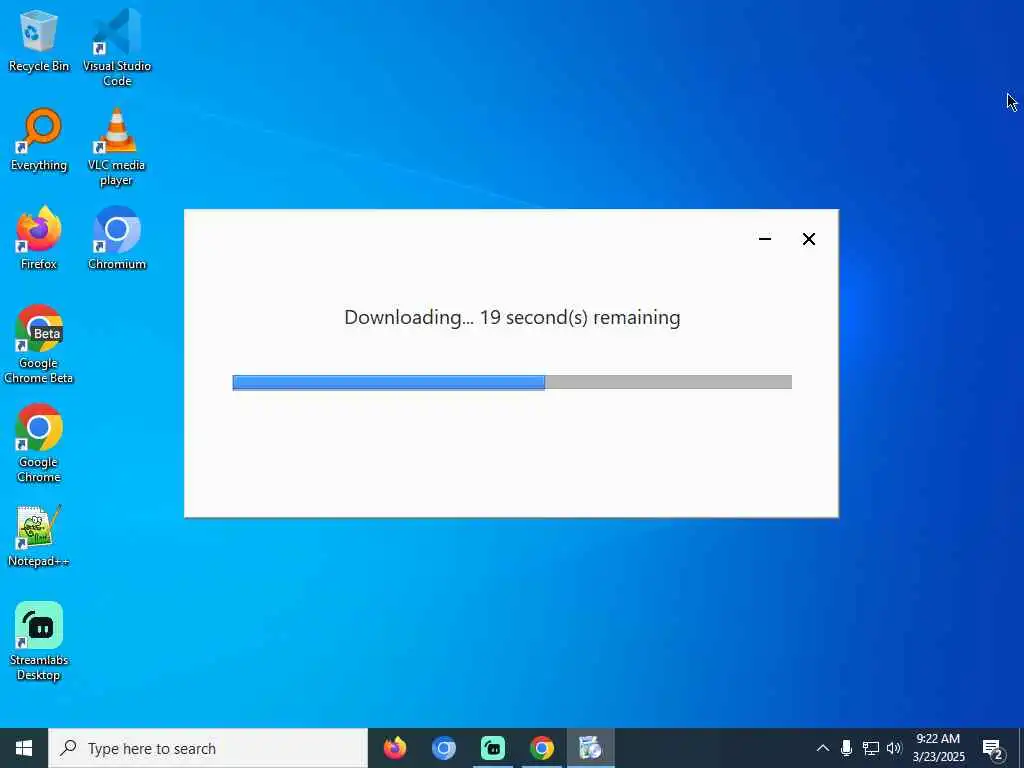The width and height of the screenshot is (1024, 768).
Task: Open Streamlabs from the taskbar
Action: (x=492, y=748)
